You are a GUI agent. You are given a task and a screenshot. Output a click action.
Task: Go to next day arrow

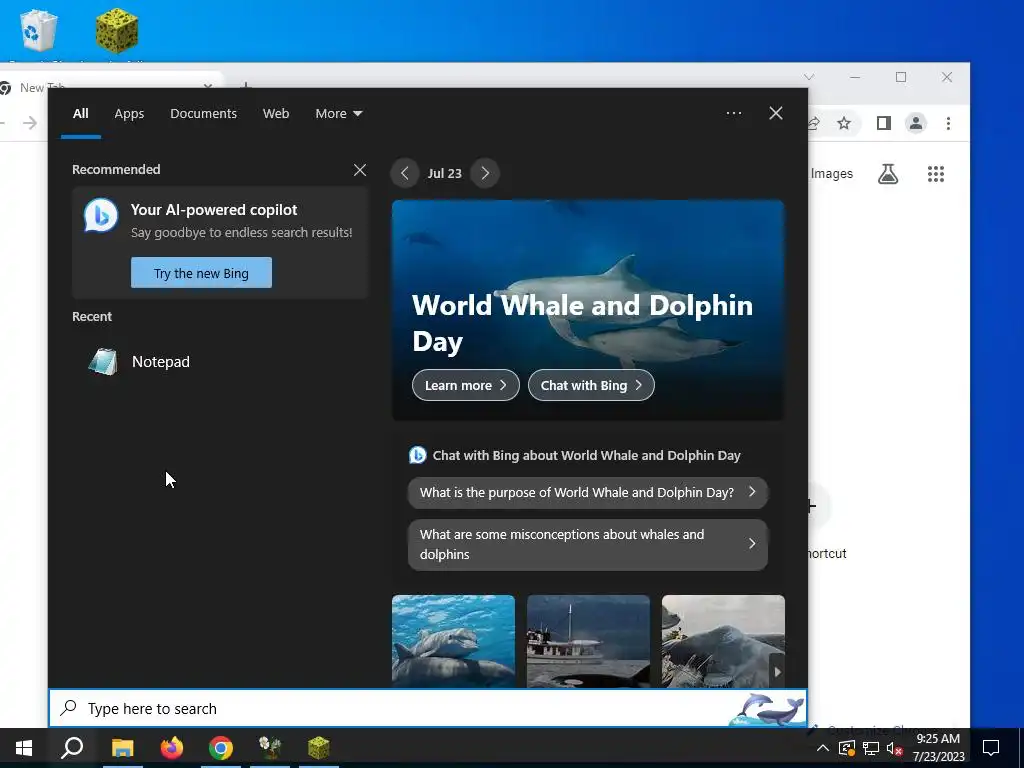tap(485, 173)
